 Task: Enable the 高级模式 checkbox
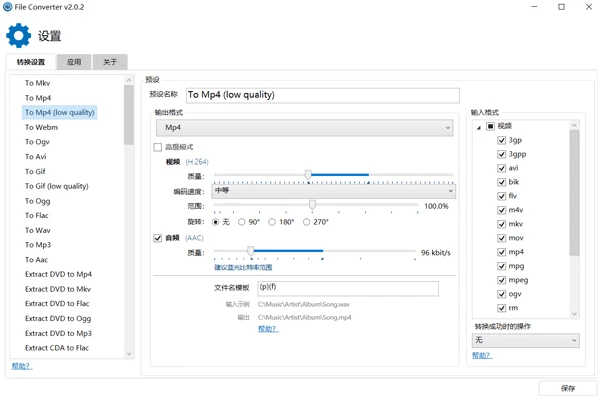(158, 147)
